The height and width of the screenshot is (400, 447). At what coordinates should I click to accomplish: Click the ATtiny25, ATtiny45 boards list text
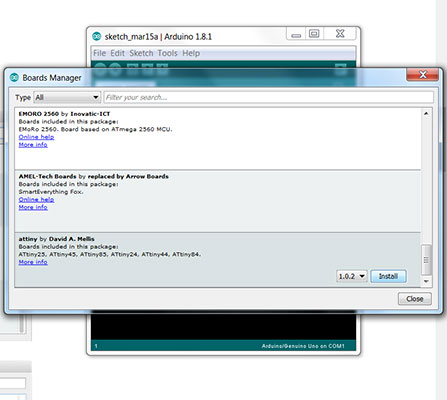coord(110,254)
